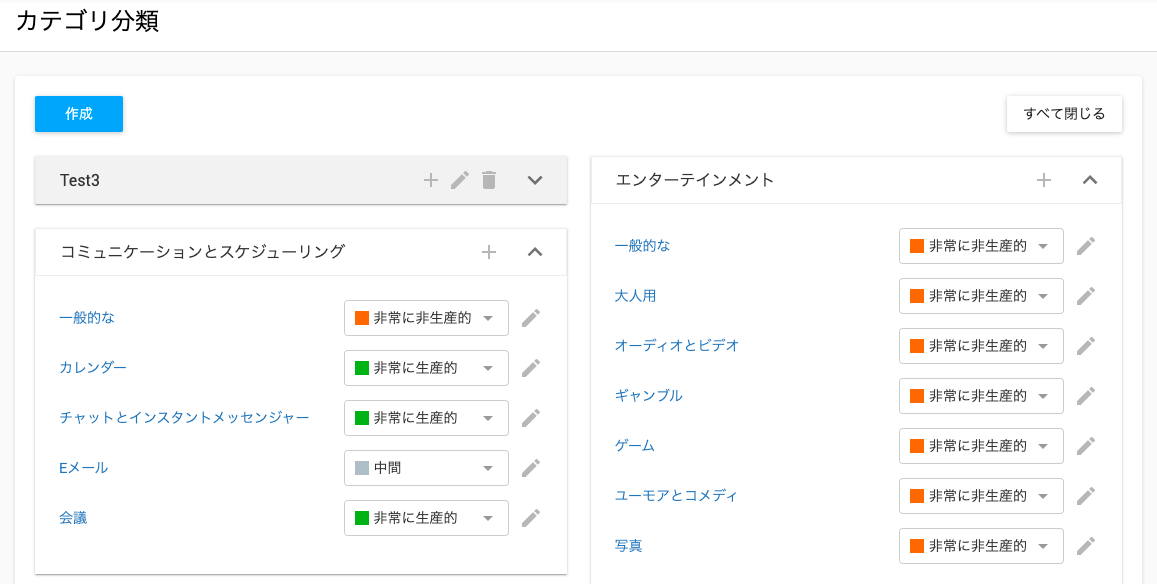The width and height of the screenshot is (1157, 584).
Task: Delete Test3 using the trash icon
Action: [488, 180]
